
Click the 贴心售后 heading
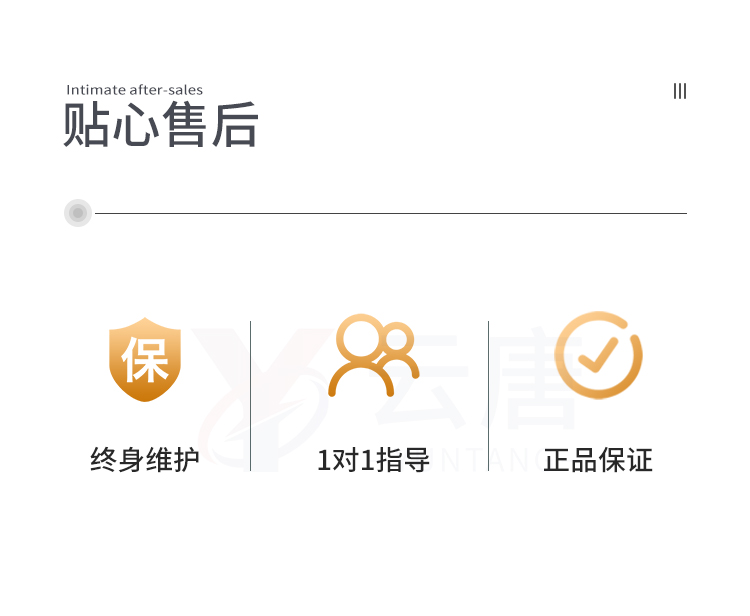click(x=161, y=124)
